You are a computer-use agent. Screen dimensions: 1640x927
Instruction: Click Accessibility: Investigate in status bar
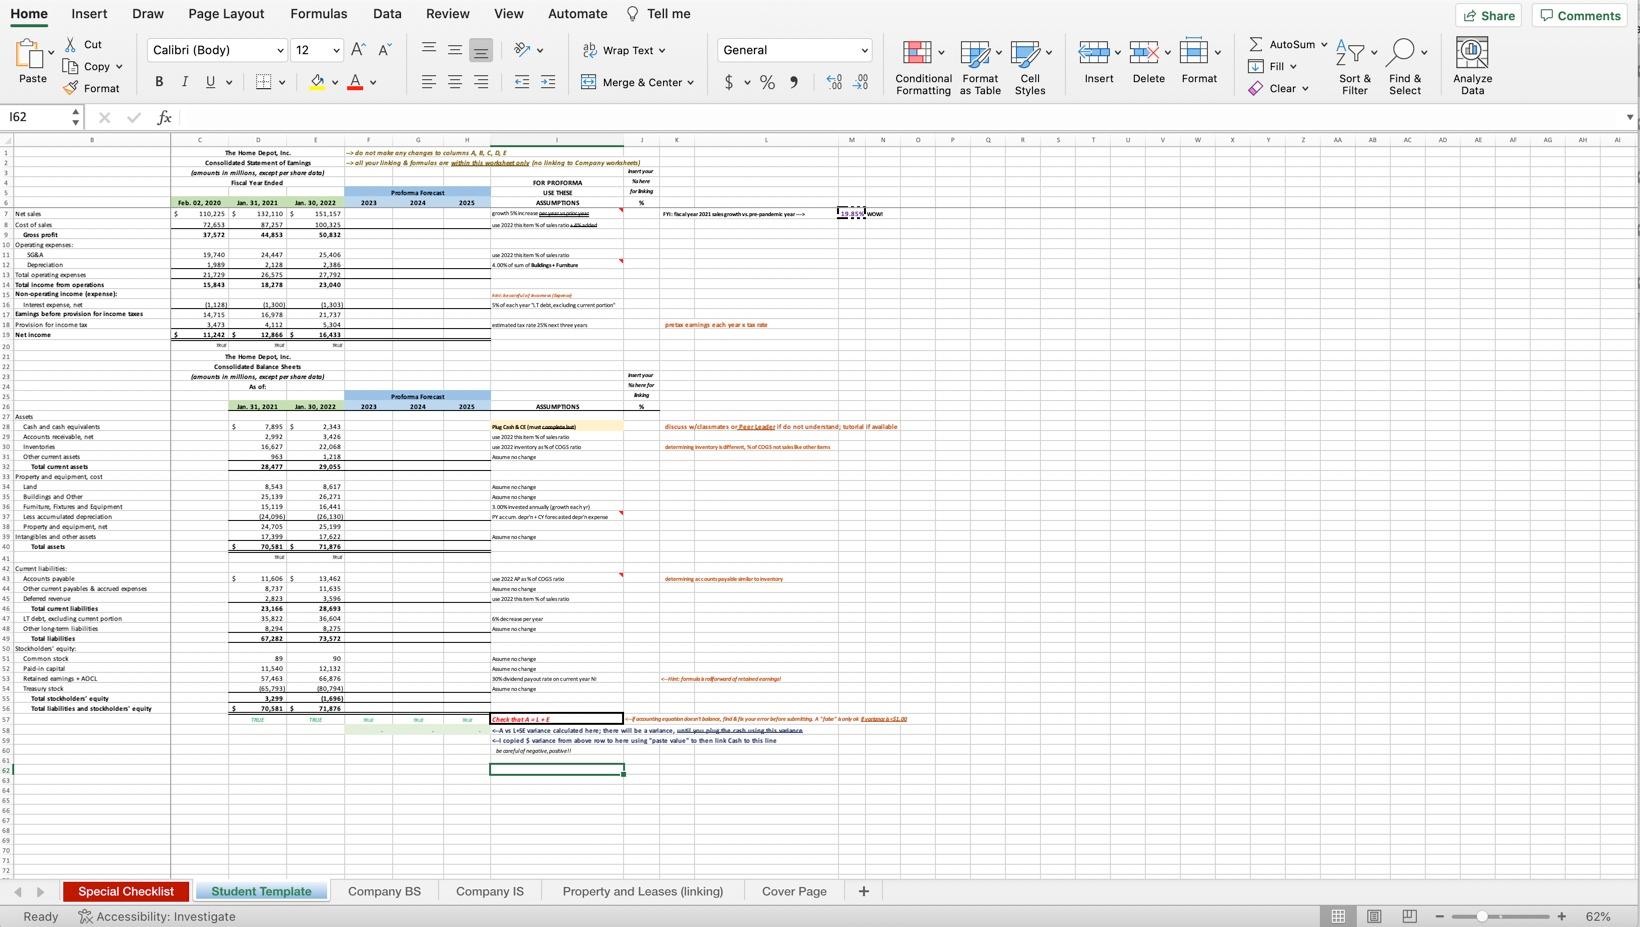point(157,916)
